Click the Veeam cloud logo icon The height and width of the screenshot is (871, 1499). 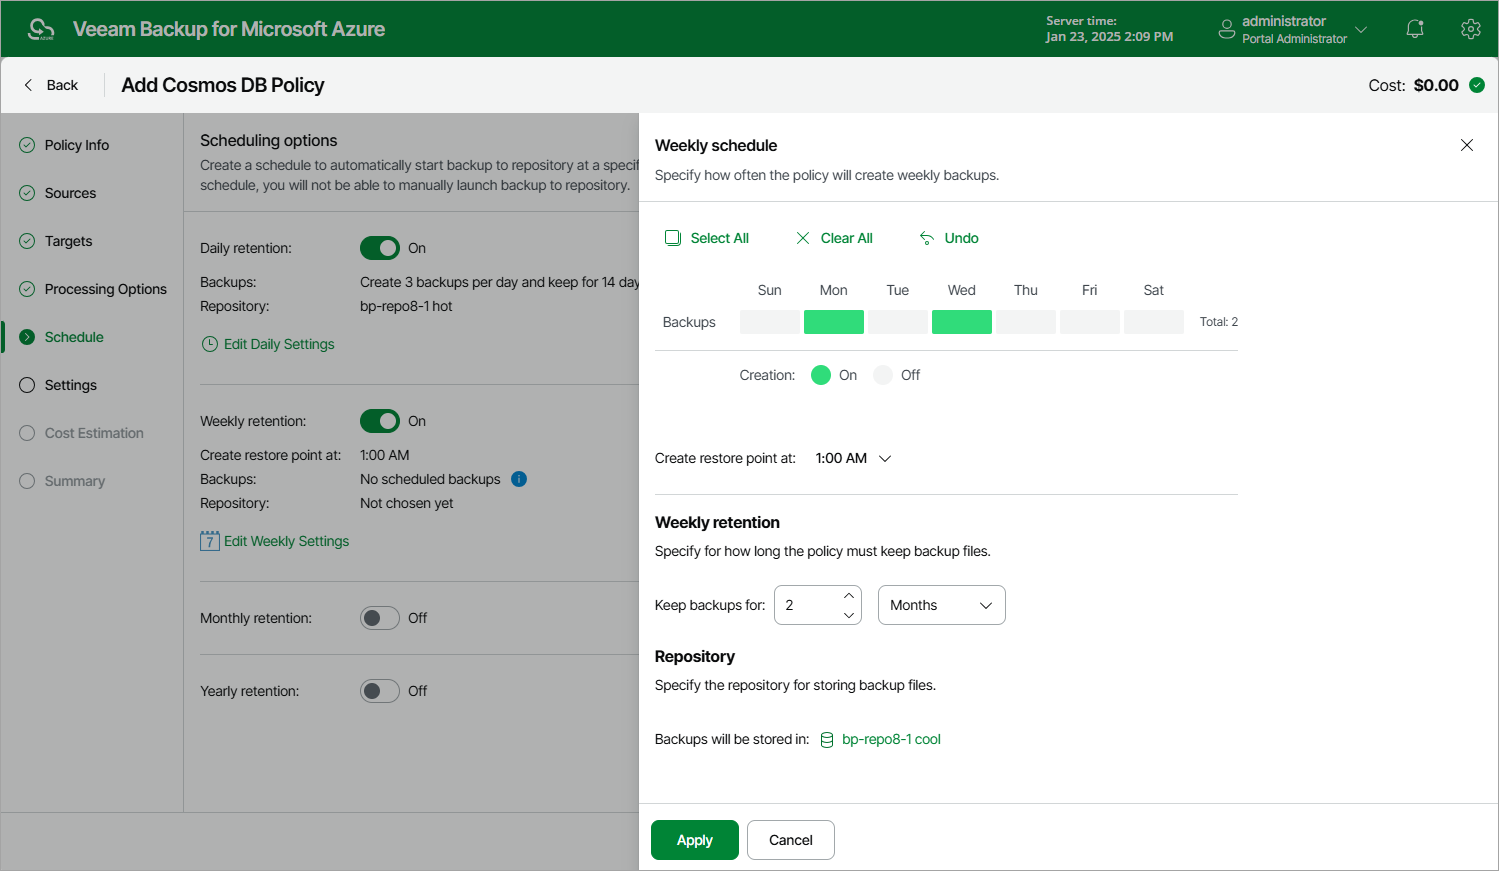click(x=41, y=29)
